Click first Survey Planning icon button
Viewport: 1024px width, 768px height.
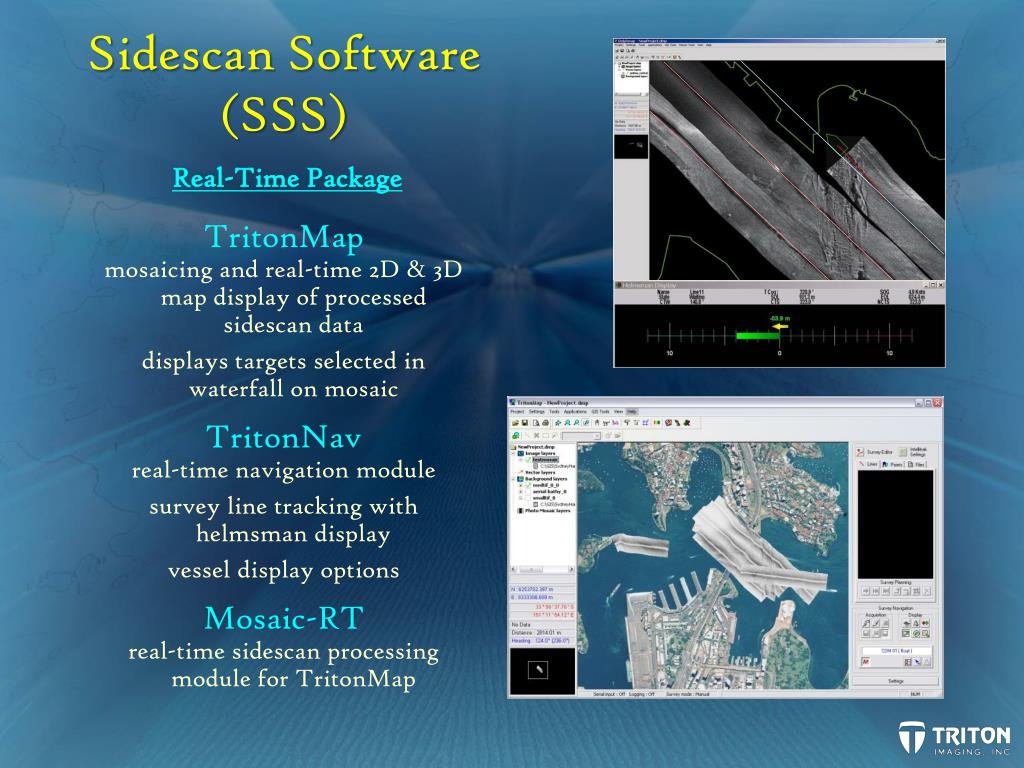click(866, 591)
